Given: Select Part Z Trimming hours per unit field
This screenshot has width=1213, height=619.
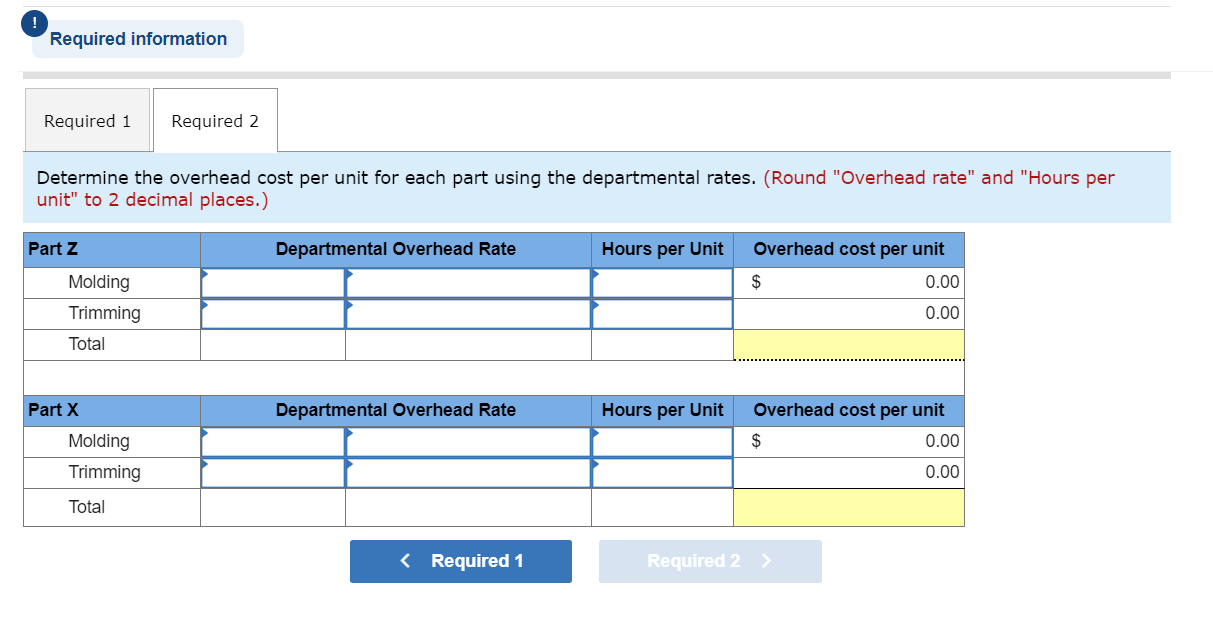Looking at the screenshot, I should pyautogui.click(x=661, y=313).
